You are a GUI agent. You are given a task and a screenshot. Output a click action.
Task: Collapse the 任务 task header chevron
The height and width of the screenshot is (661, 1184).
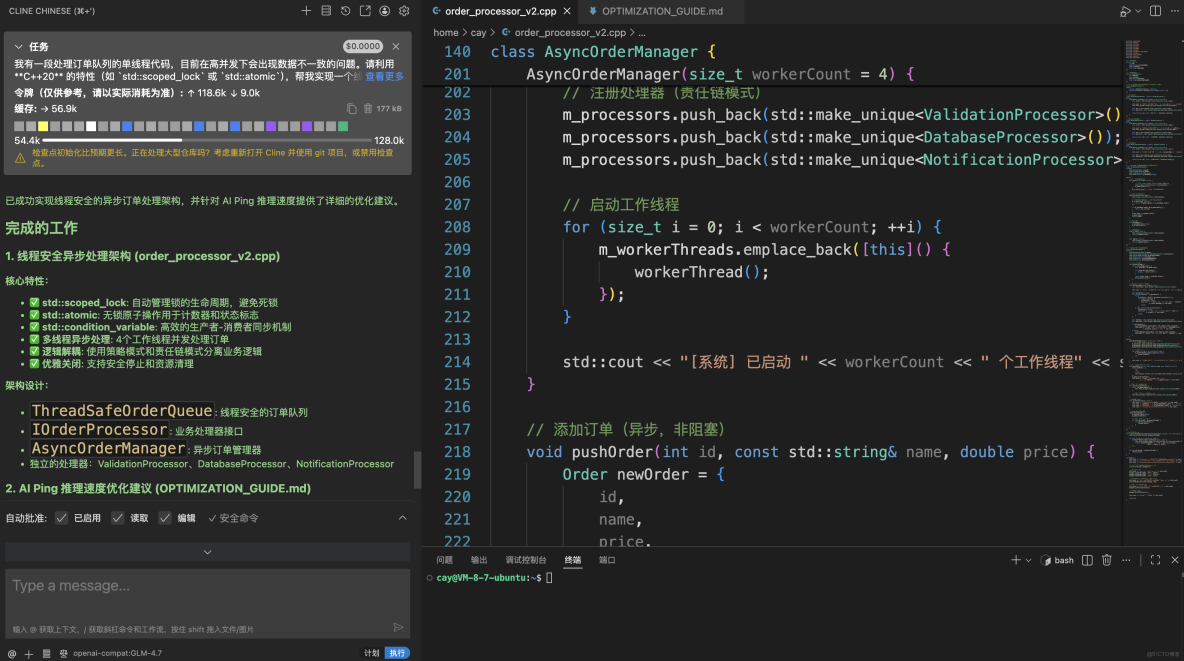18,47
